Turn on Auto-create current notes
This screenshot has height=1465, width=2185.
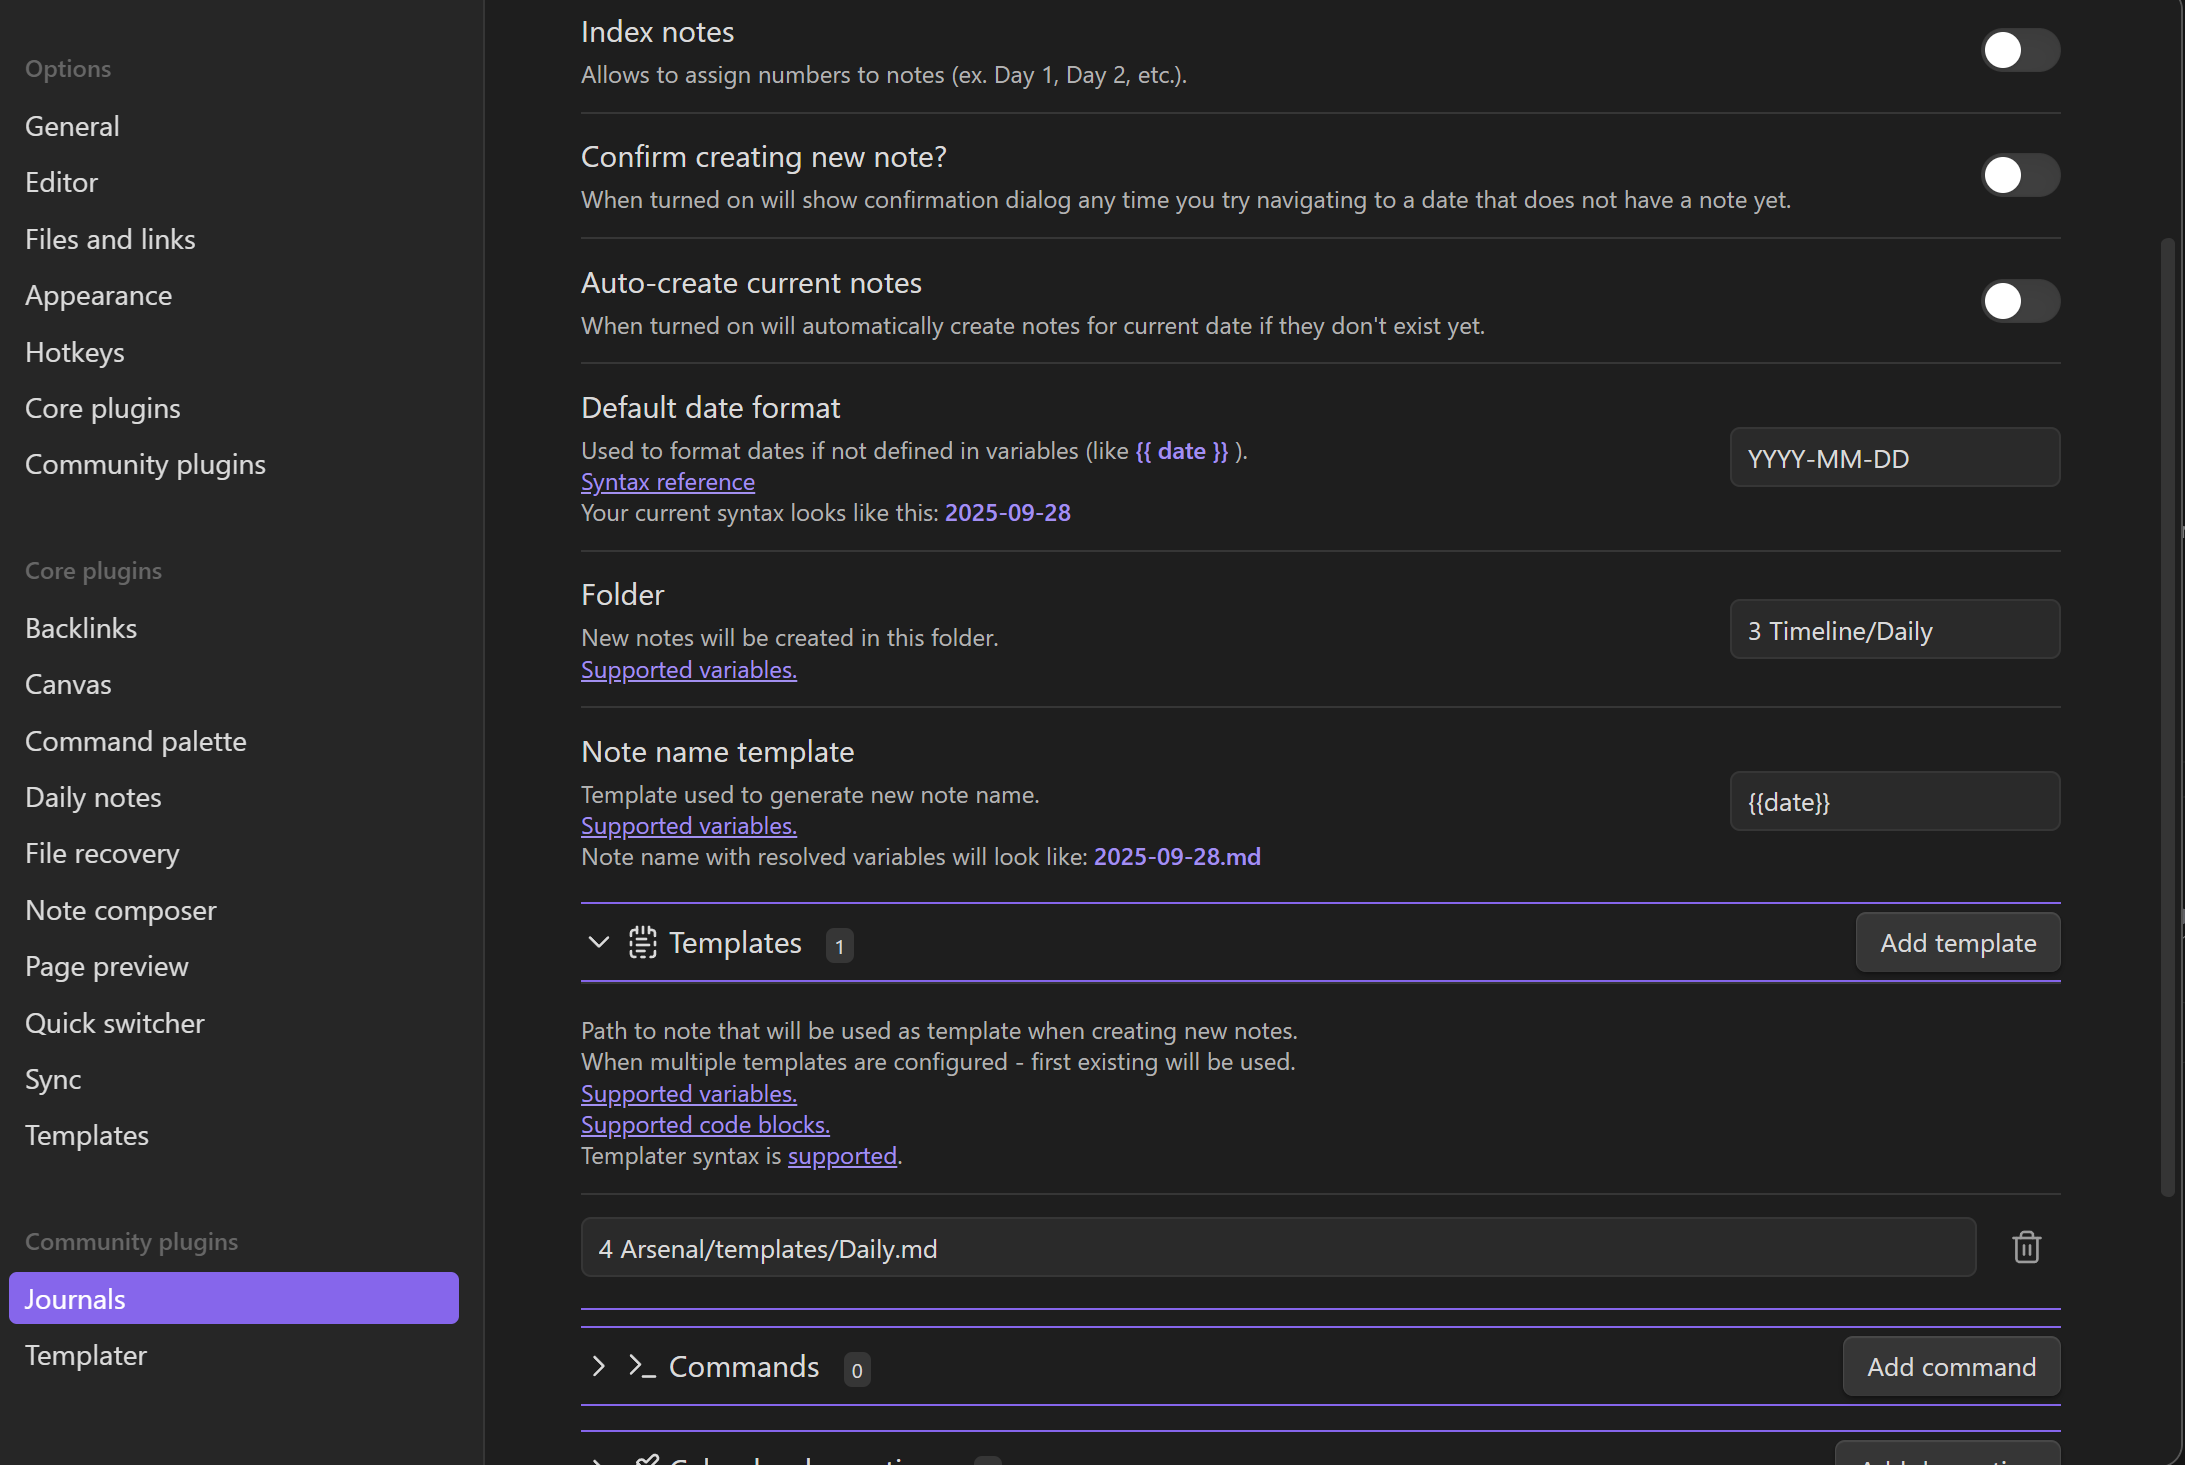[x=2019, y=301]
